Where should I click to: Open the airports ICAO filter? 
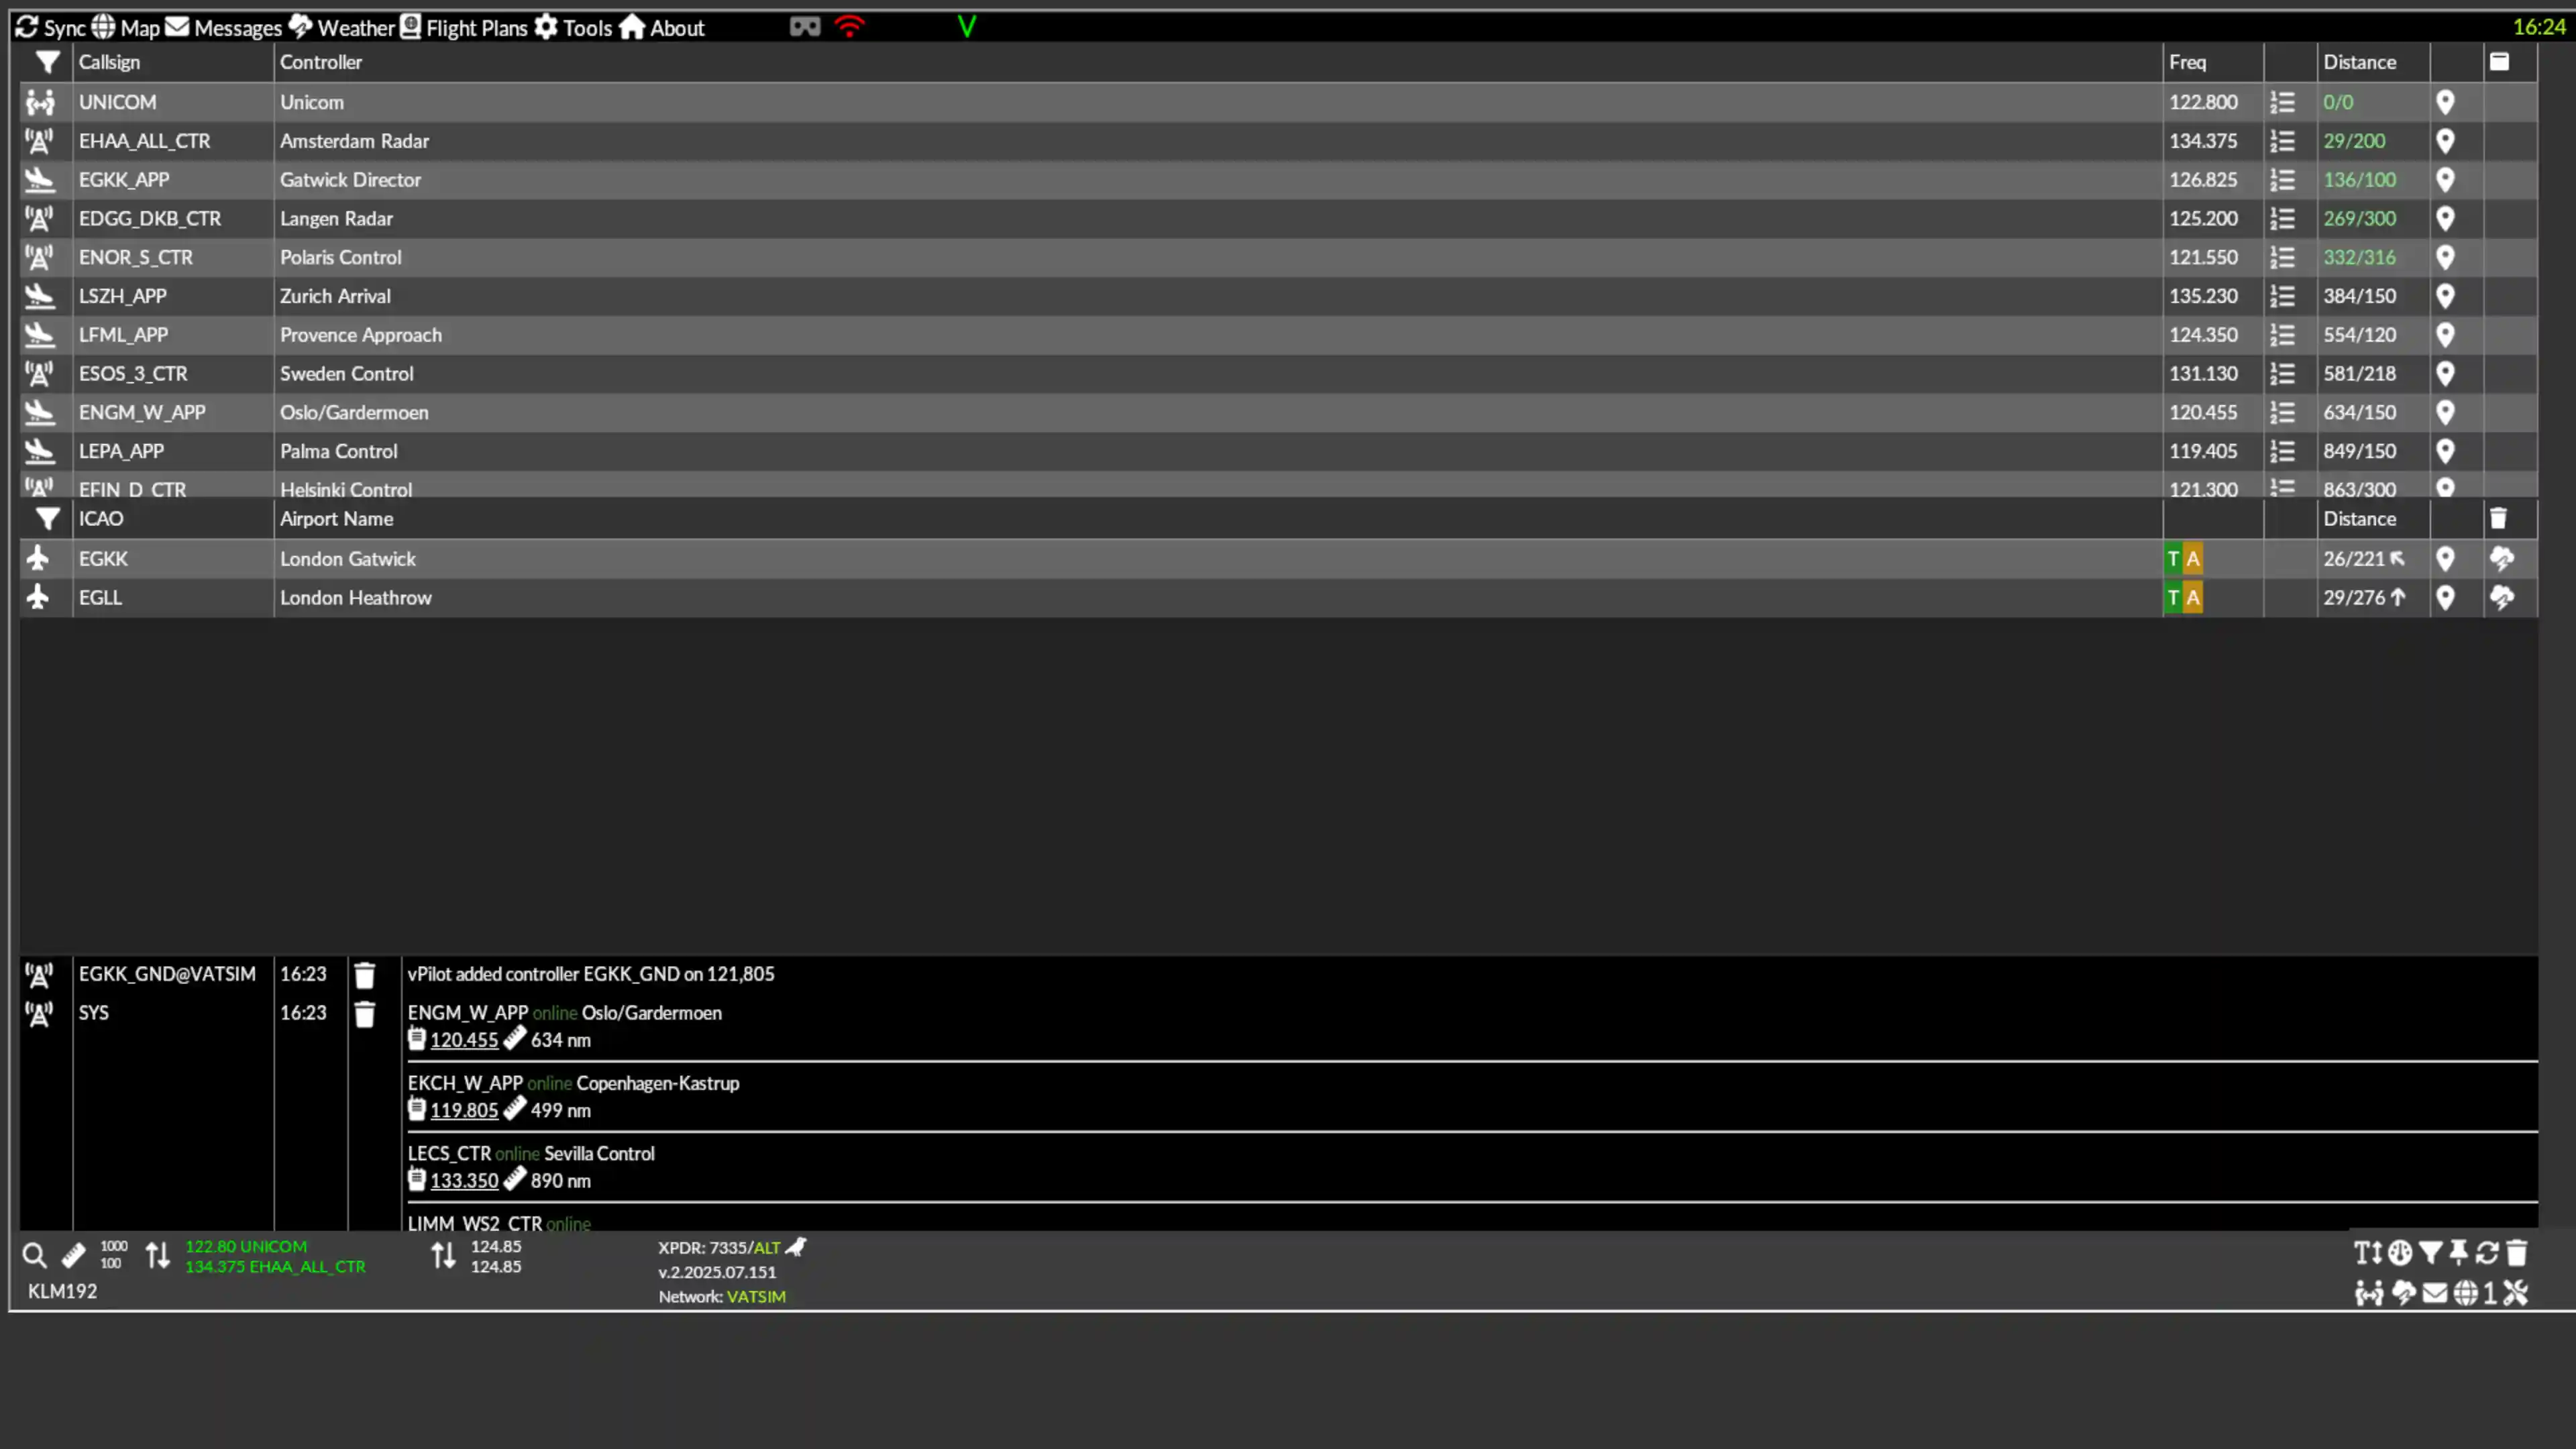click(x=47, y=519)
